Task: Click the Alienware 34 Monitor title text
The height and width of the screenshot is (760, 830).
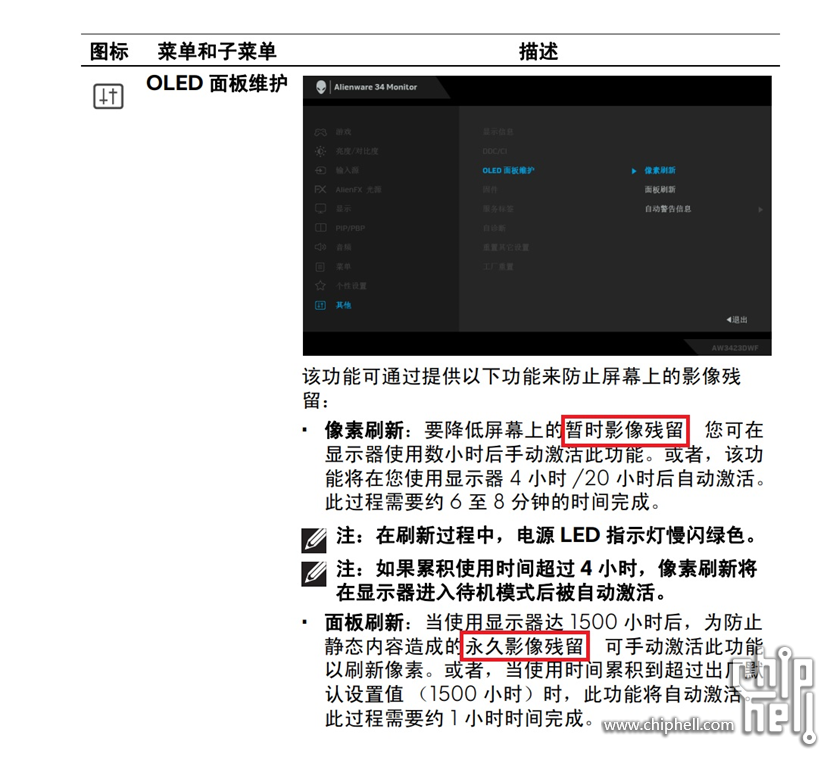Action: (x=375, y=87)
